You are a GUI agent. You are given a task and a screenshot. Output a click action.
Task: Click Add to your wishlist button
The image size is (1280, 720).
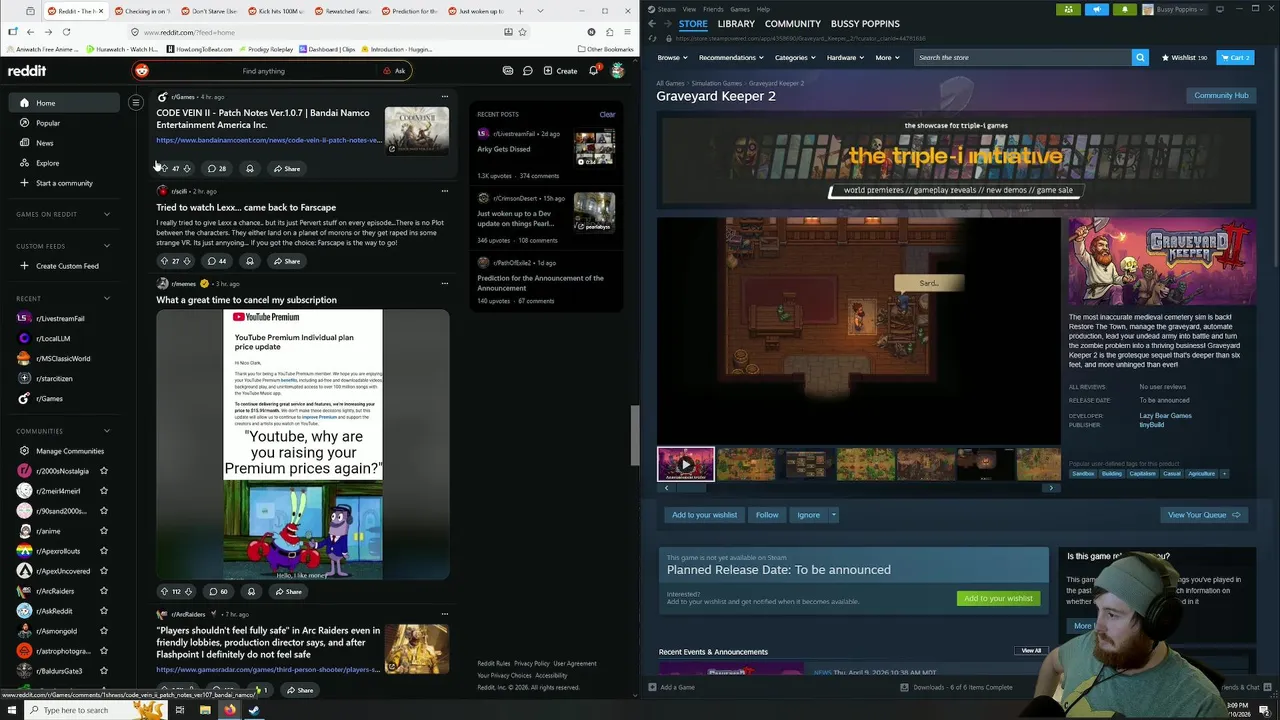point(705,515)
